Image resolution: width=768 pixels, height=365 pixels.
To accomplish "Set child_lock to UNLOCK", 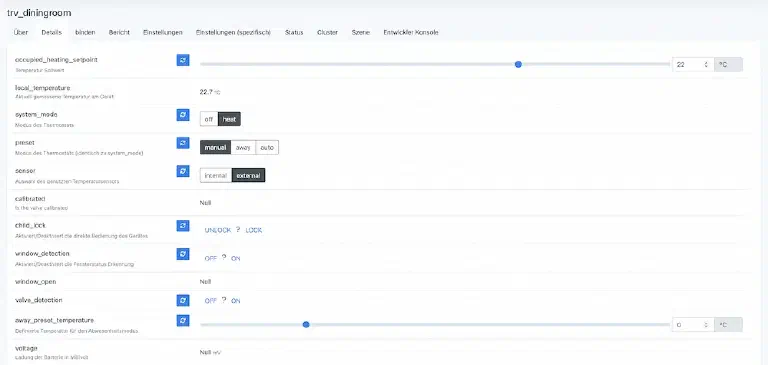I will [217, 230].
